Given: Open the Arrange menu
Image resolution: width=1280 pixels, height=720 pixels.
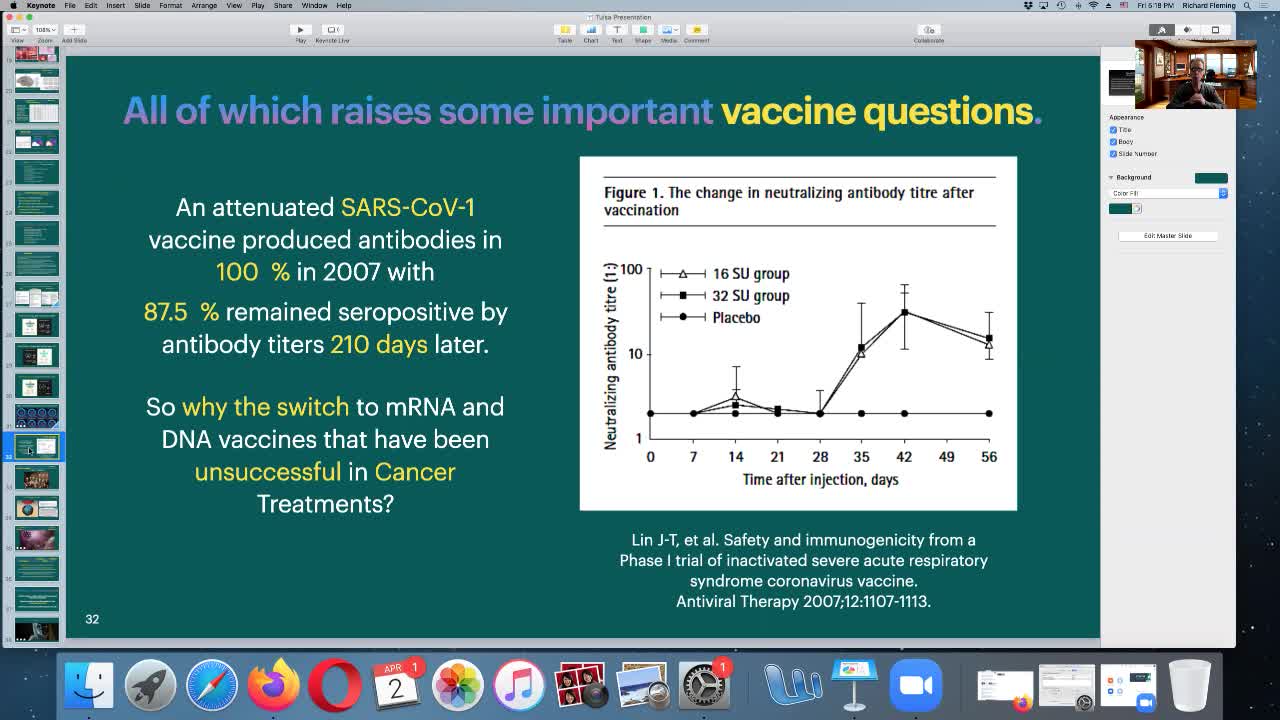Looking at the screenshot, I should pyautogui.click(x=204, y=5).
